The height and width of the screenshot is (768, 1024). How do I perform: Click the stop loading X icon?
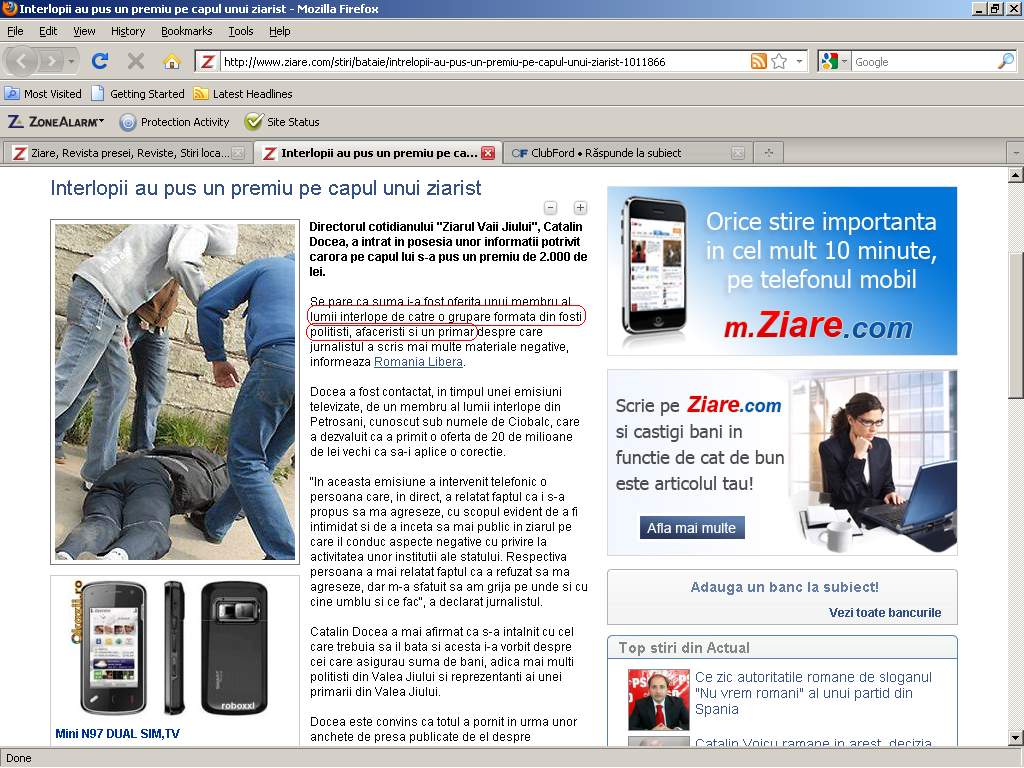pyautogui.click(x=136, y=61)
